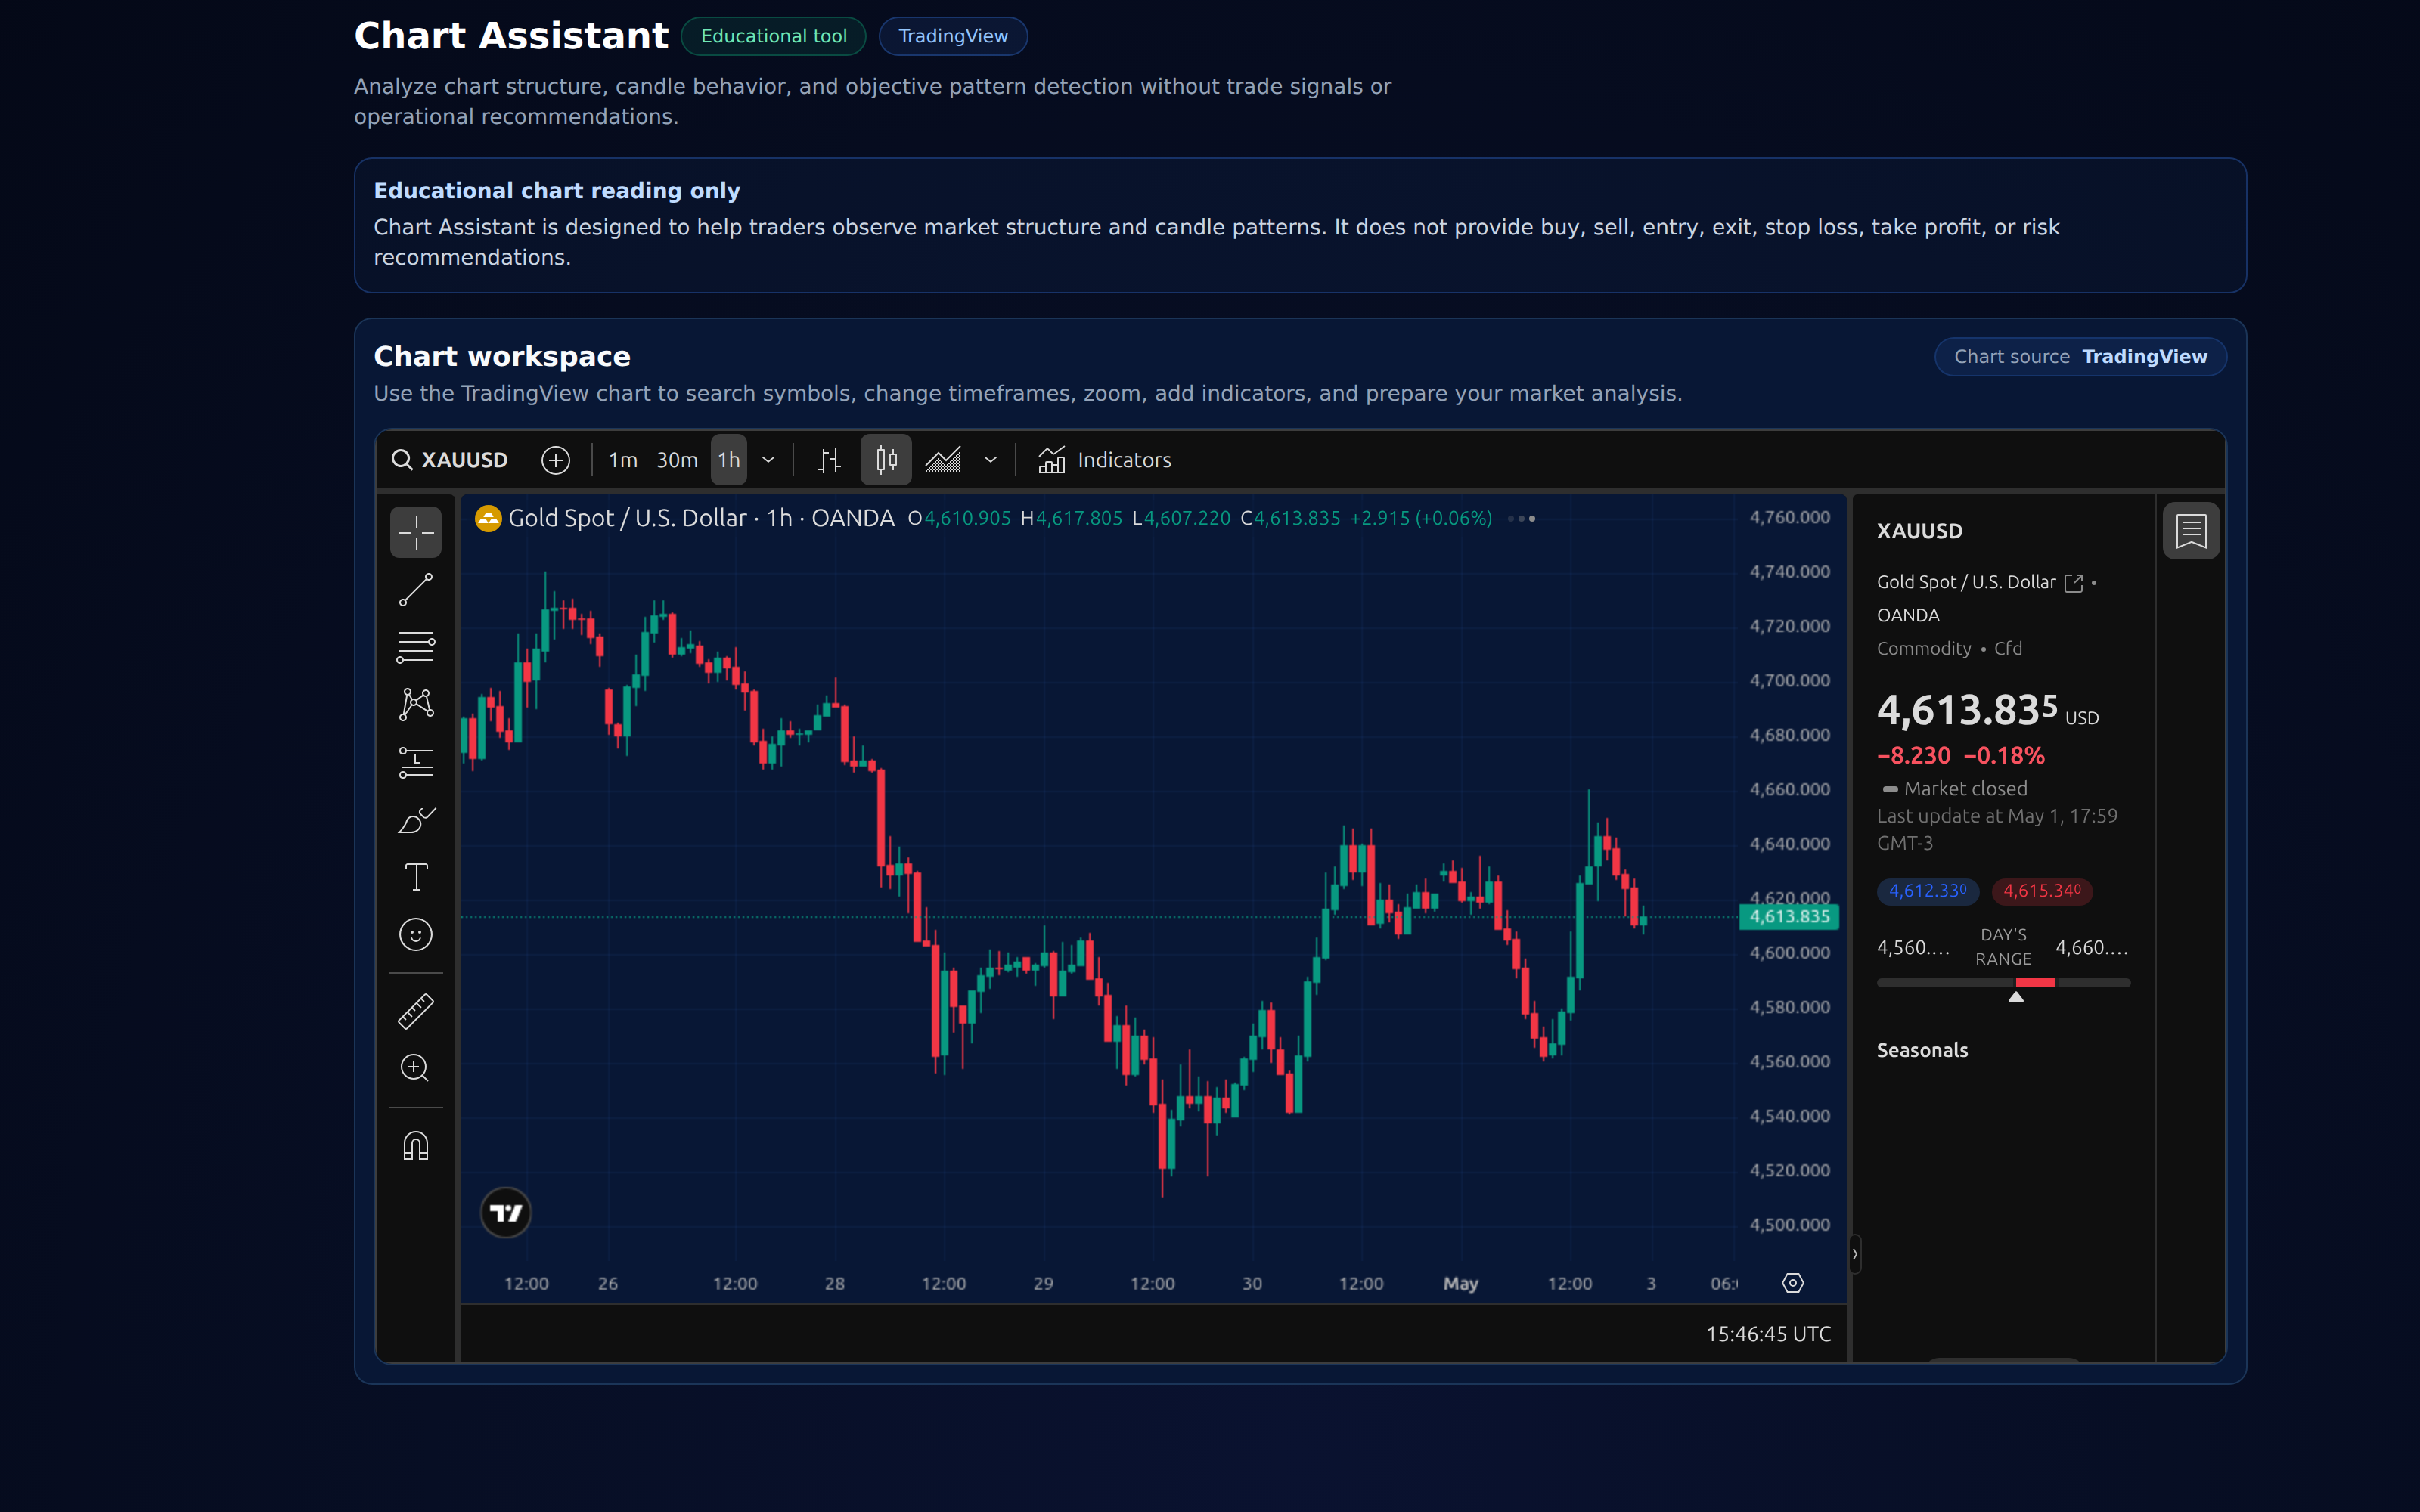Click 'Educational chart reading only' heading
This screenshot has width=2420, height=1512.
(557, 191)
